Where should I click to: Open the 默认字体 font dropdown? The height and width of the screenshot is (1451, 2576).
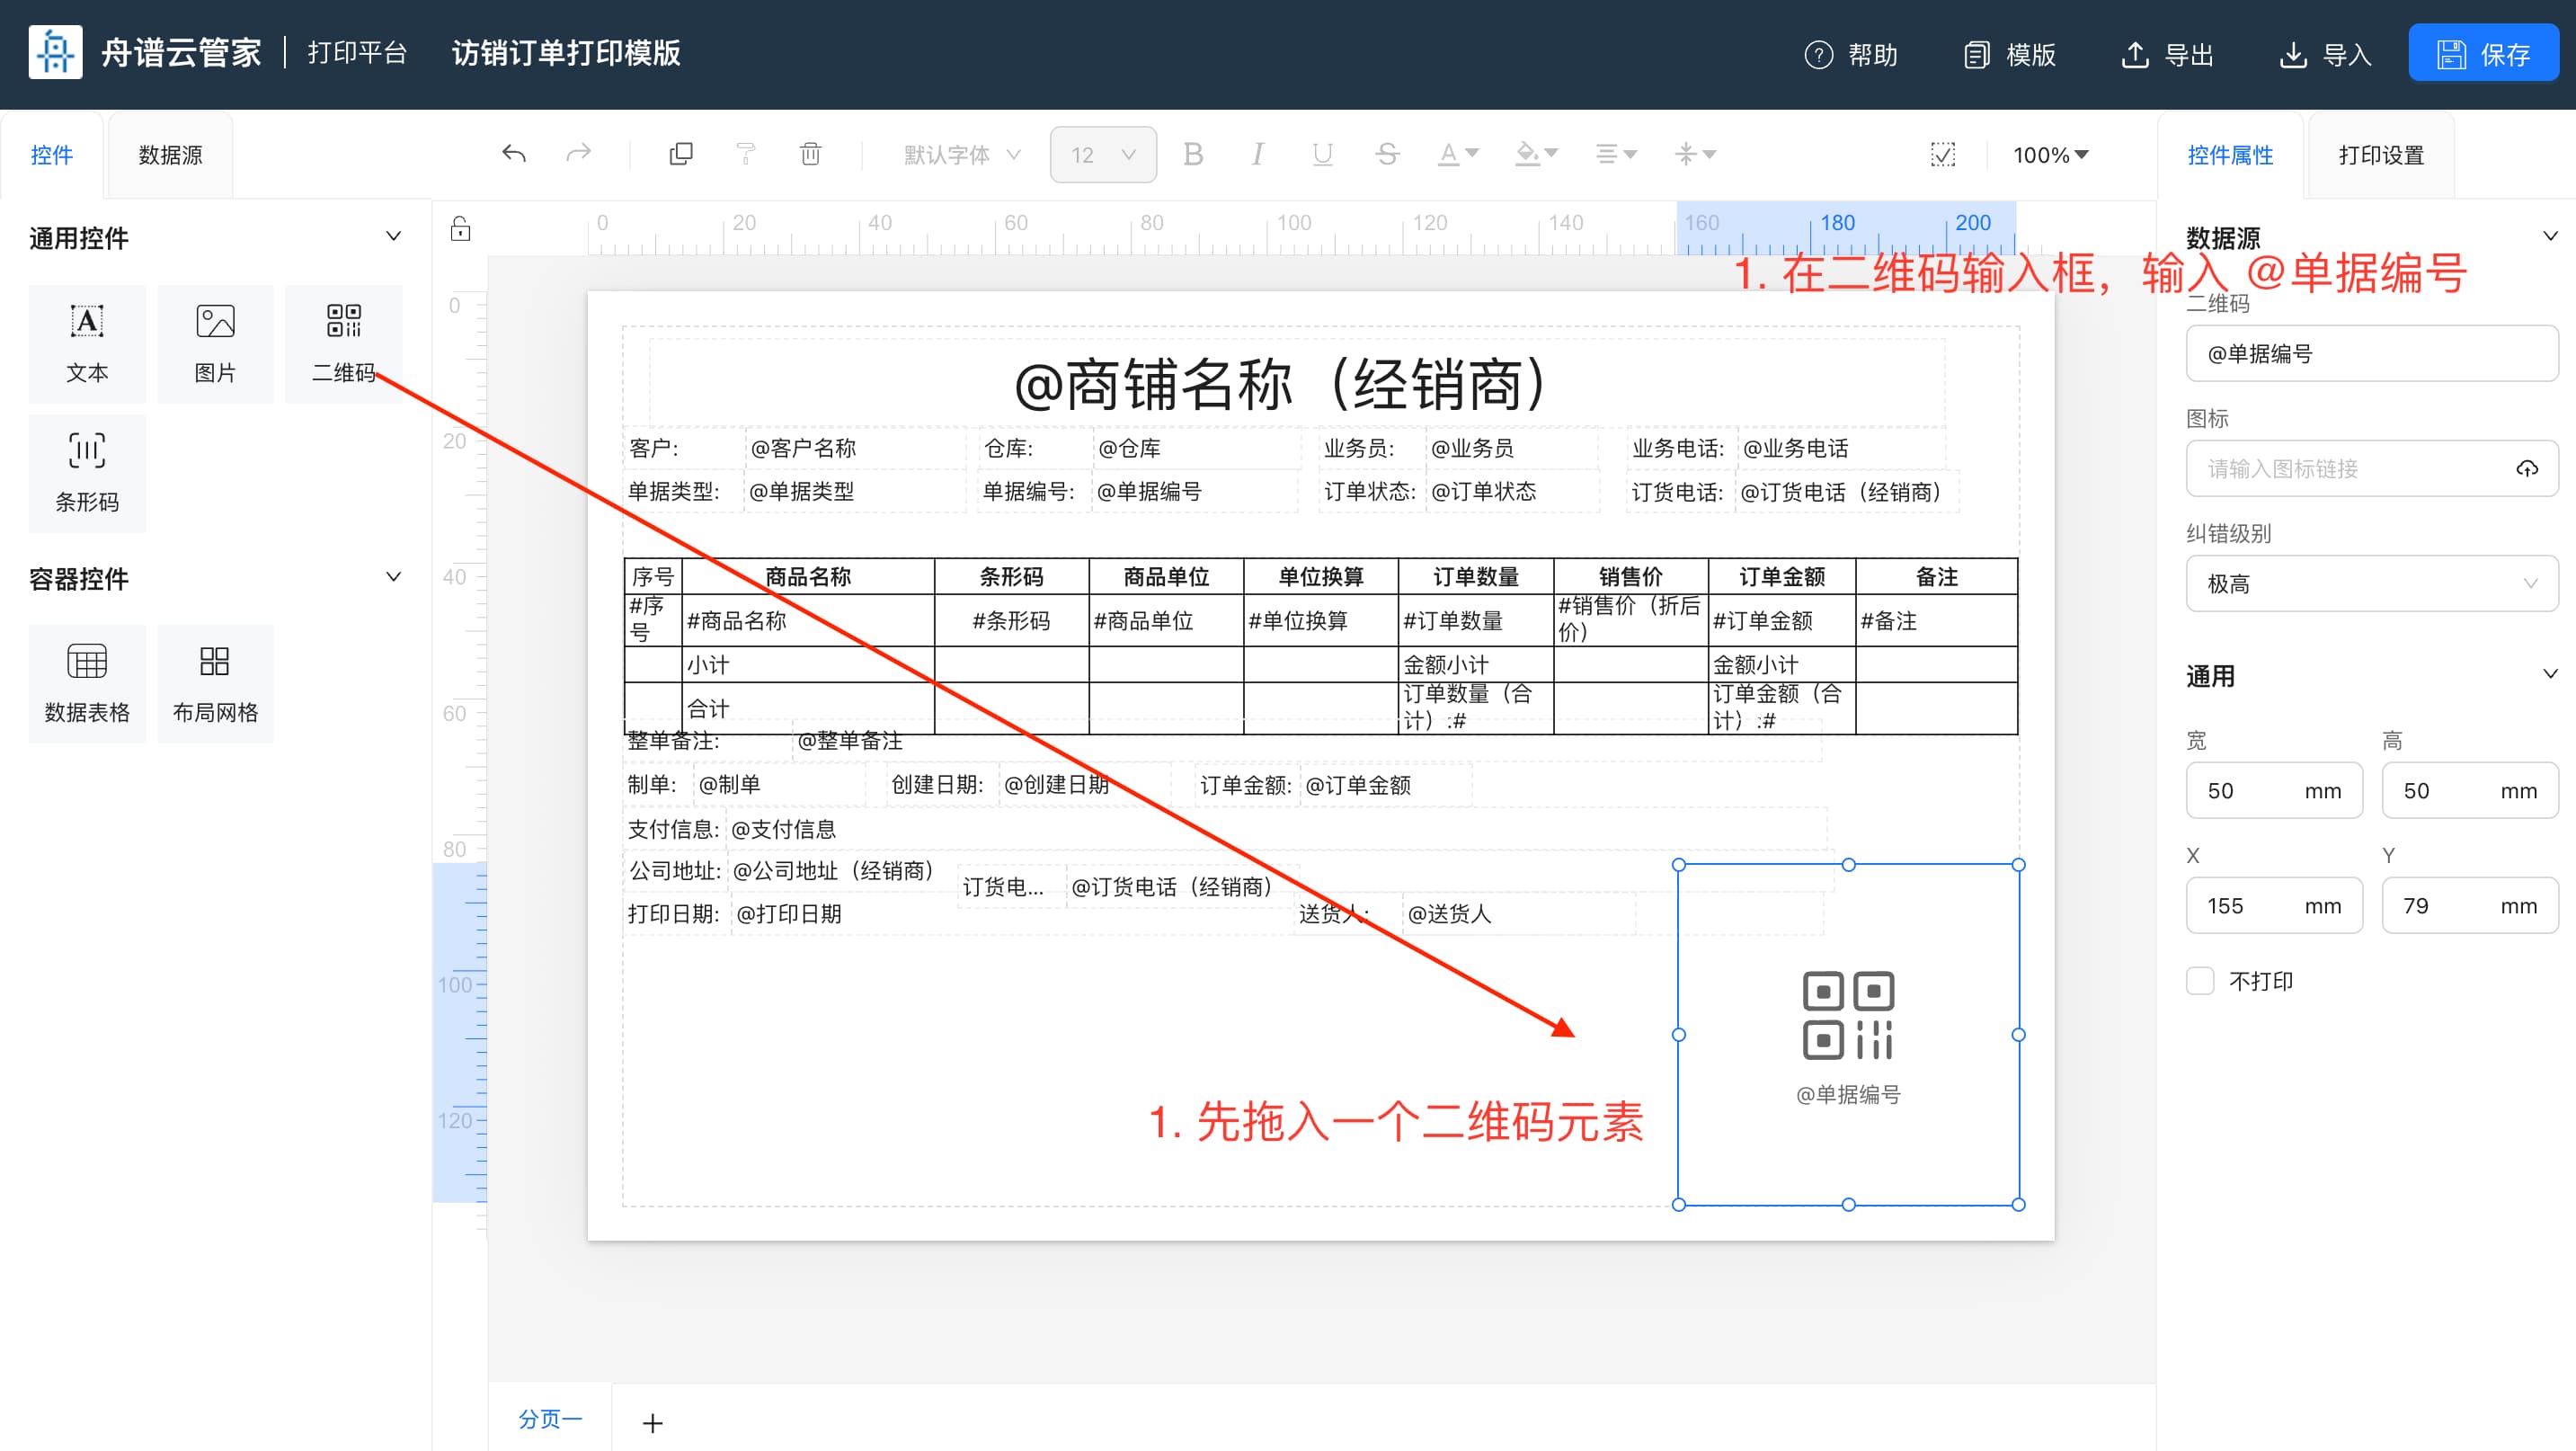962,155
